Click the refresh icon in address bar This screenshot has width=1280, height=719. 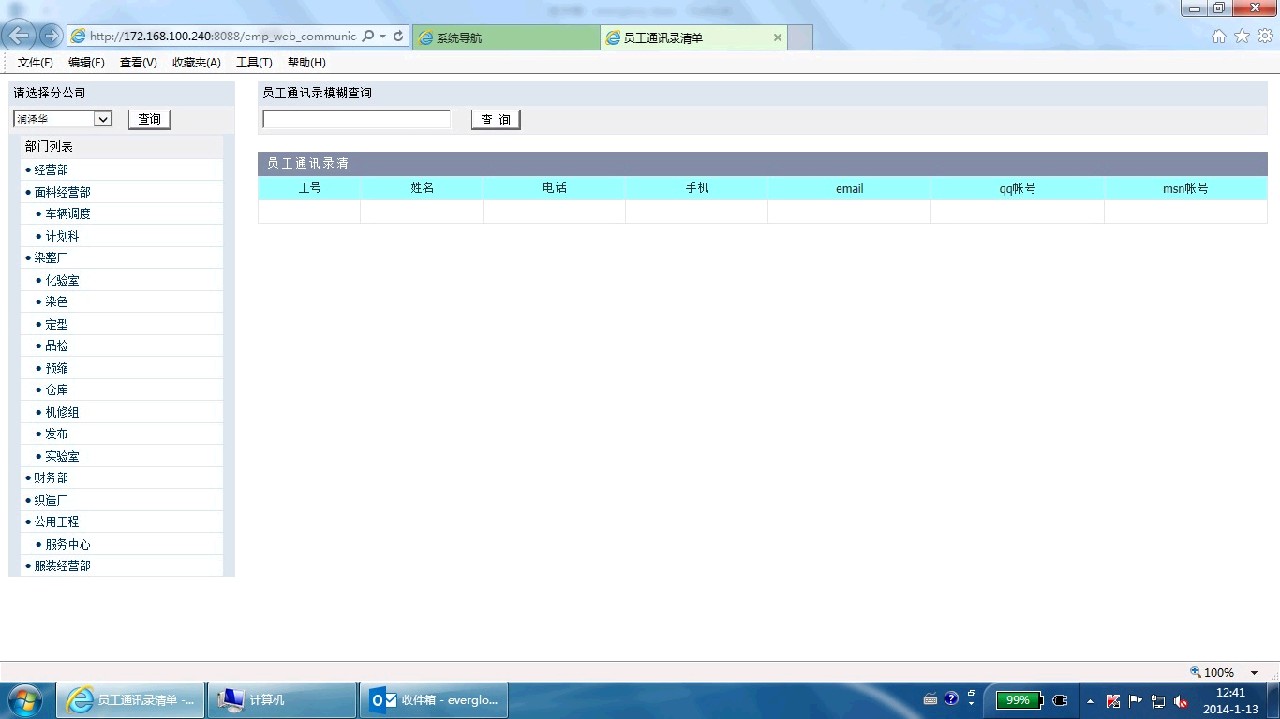(398, 36)
